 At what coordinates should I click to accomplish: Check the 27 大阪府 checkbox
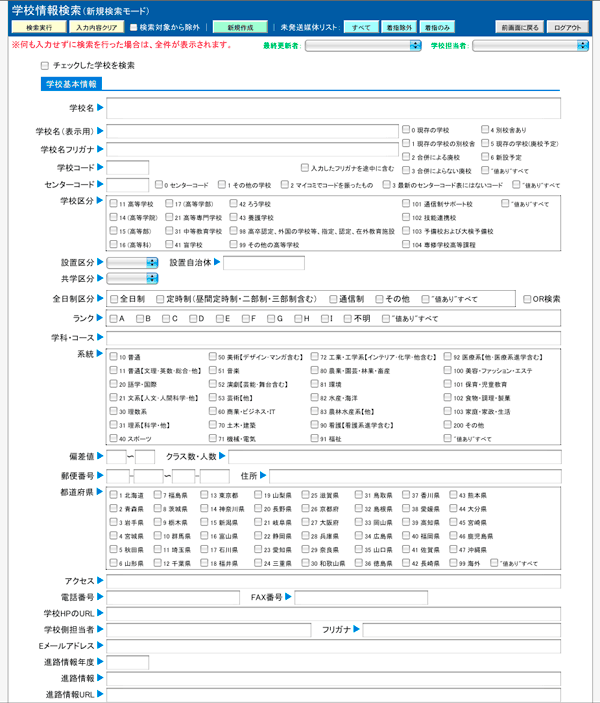305,522
